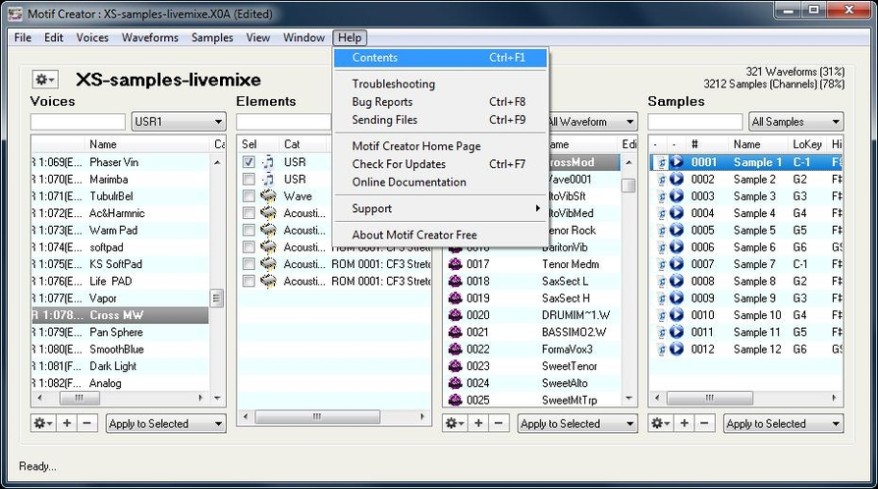Open Online Documentation entry

coord(440,182)
